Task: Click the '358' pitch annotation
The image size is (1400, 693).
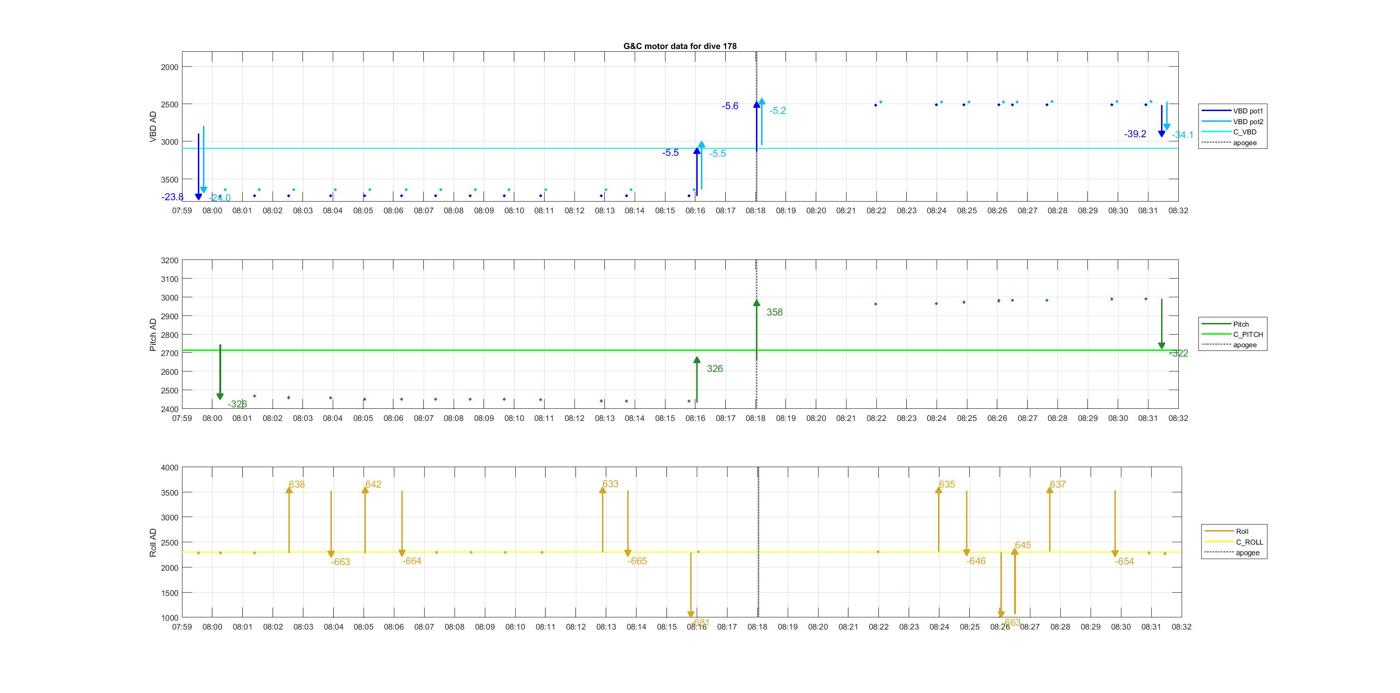Action: [x=774, y=313]
